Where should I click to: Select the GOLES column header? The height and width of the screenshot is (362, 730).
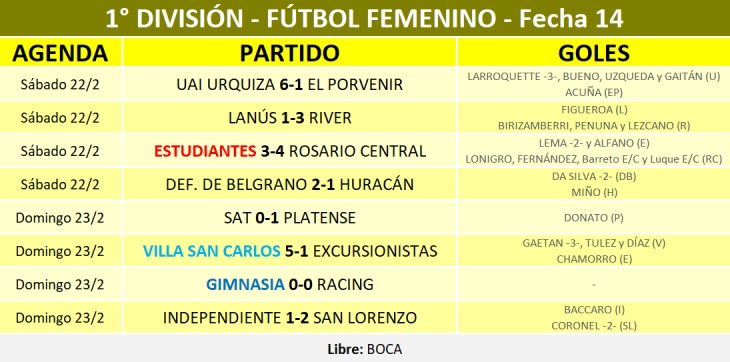(594, 53)
